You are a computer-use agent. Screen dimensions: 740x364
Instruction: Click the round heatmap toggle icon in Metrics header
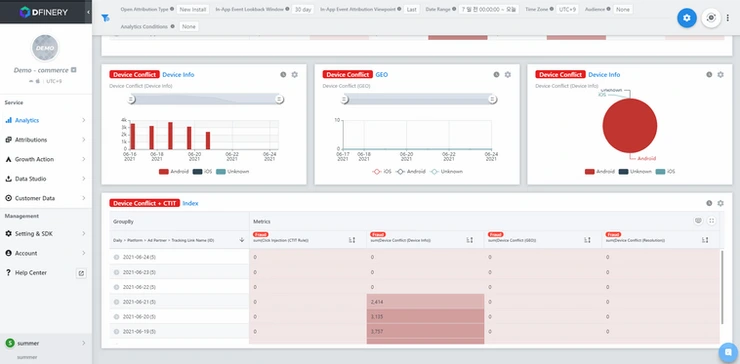698,221
